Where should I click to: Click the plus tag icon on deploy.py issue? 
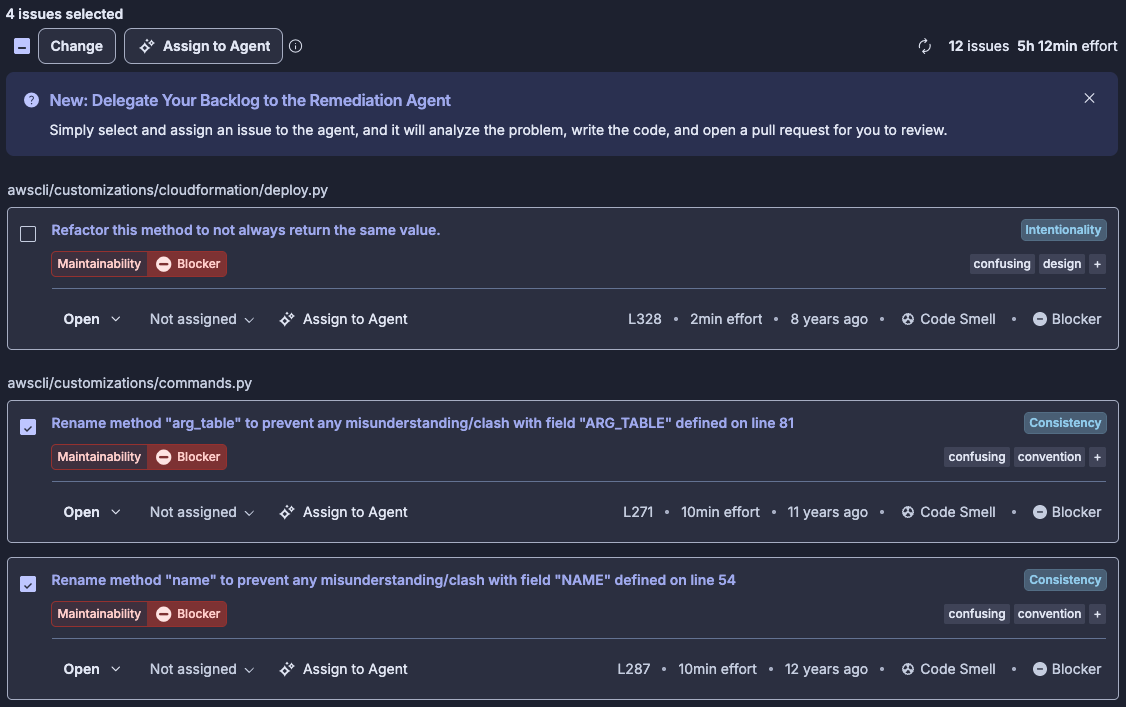1097,264
